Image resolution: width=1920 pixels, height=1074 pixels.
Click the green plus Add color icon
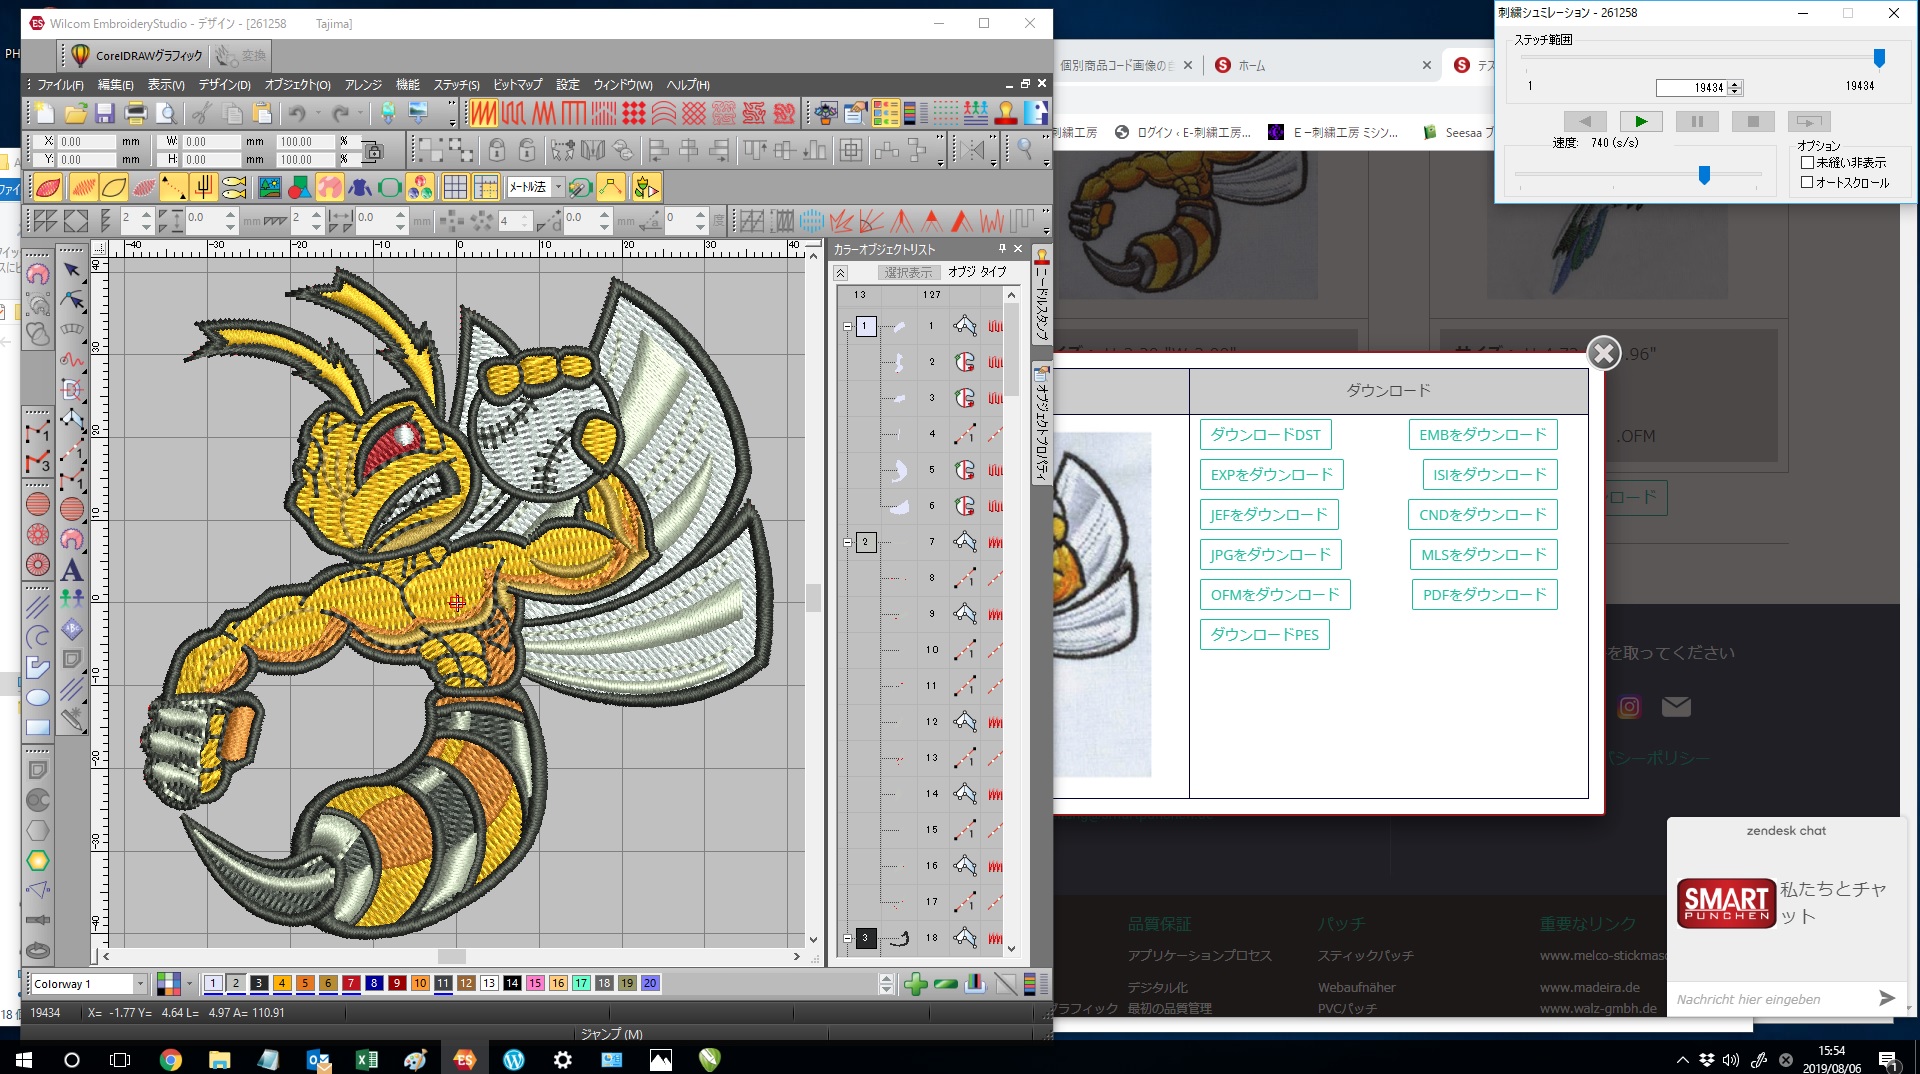pyautogui.click(x=915, y=984)
